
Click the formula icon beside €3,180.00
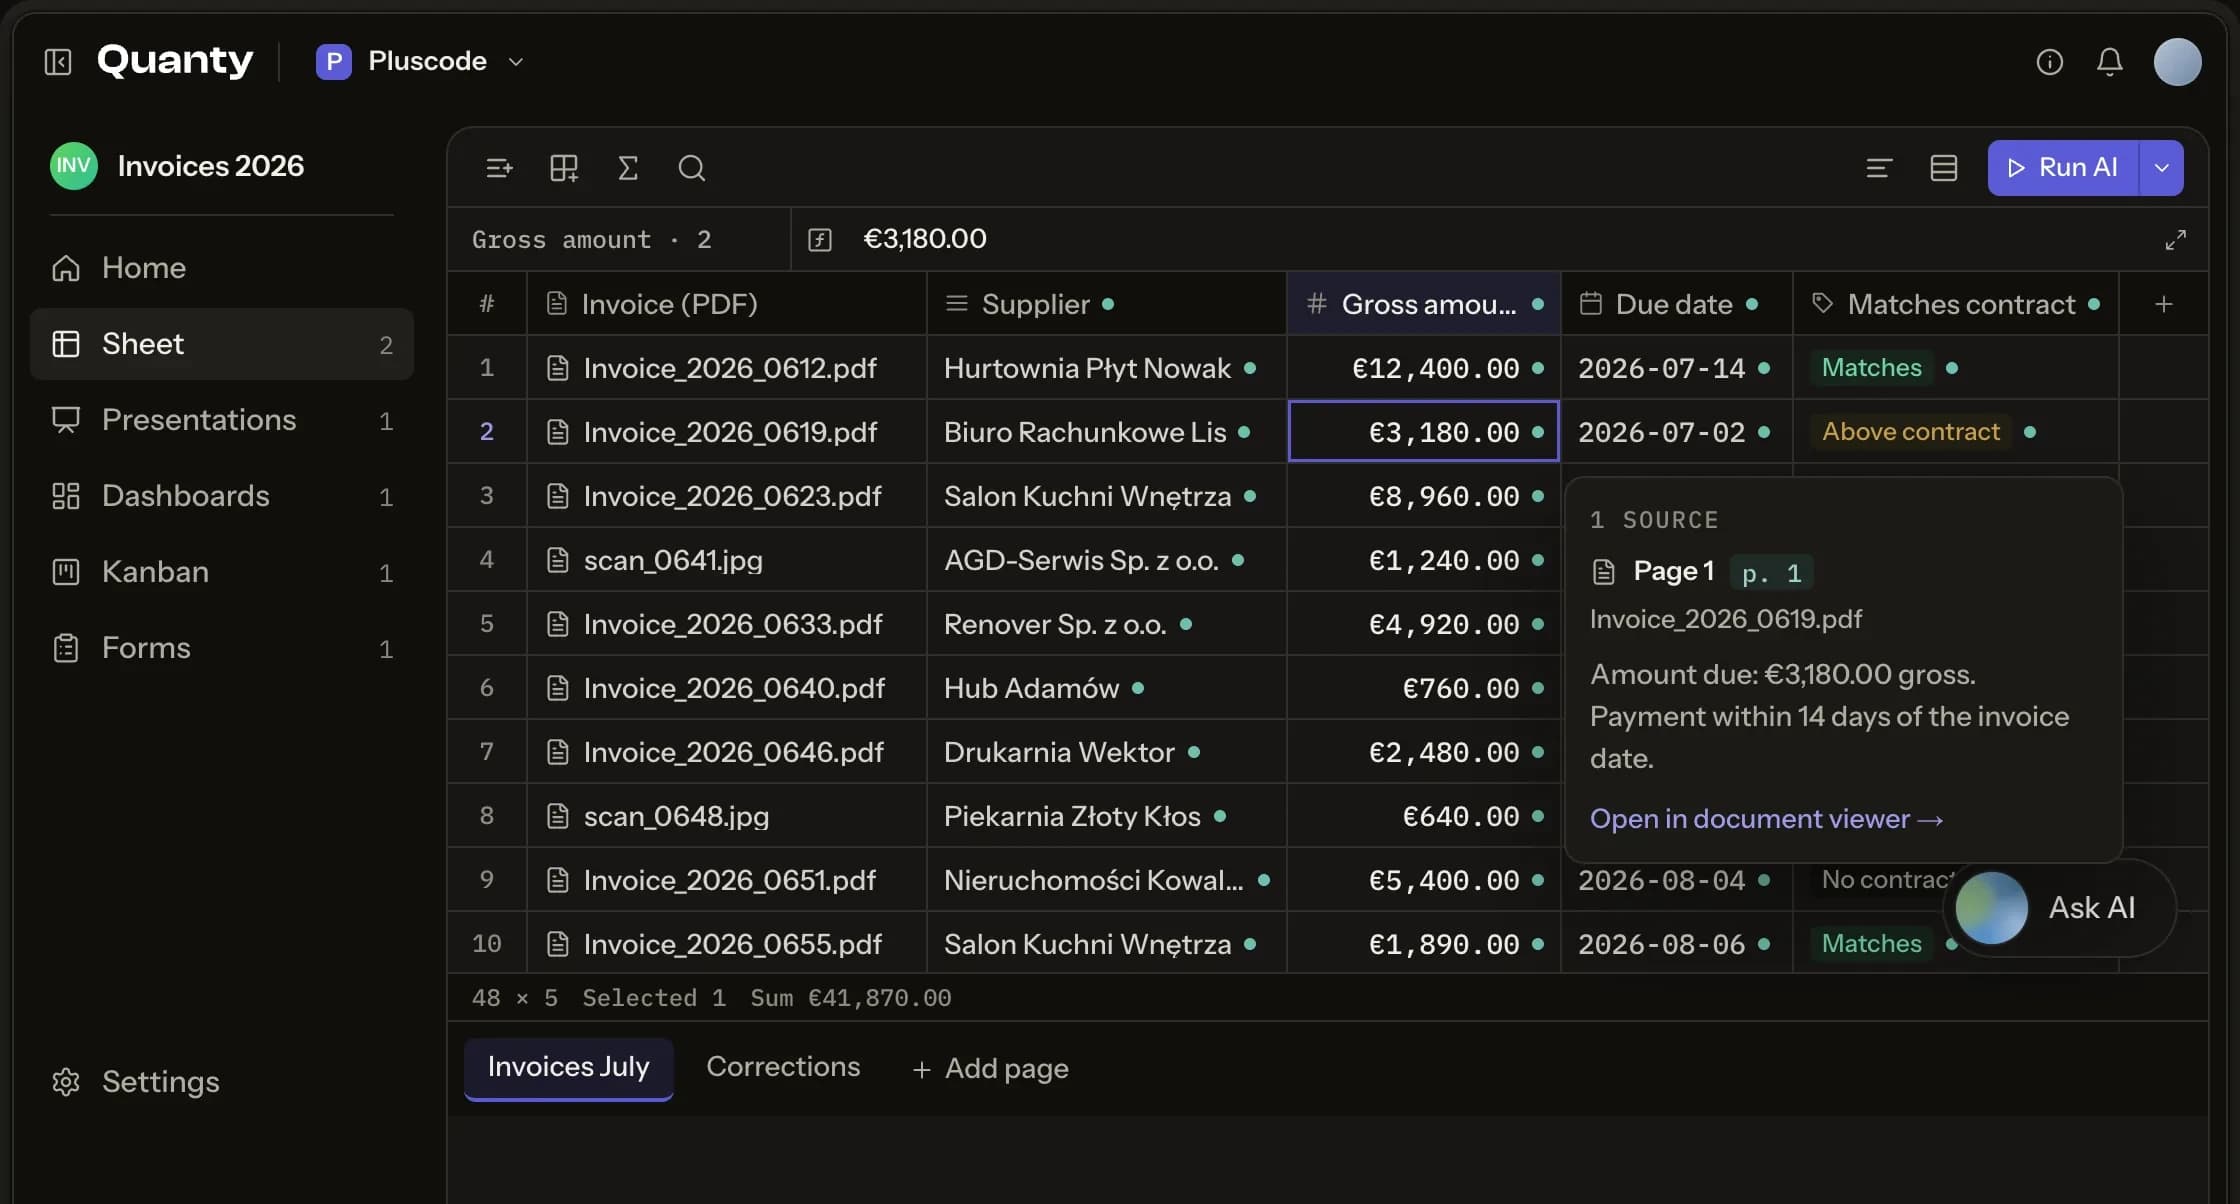820,240
